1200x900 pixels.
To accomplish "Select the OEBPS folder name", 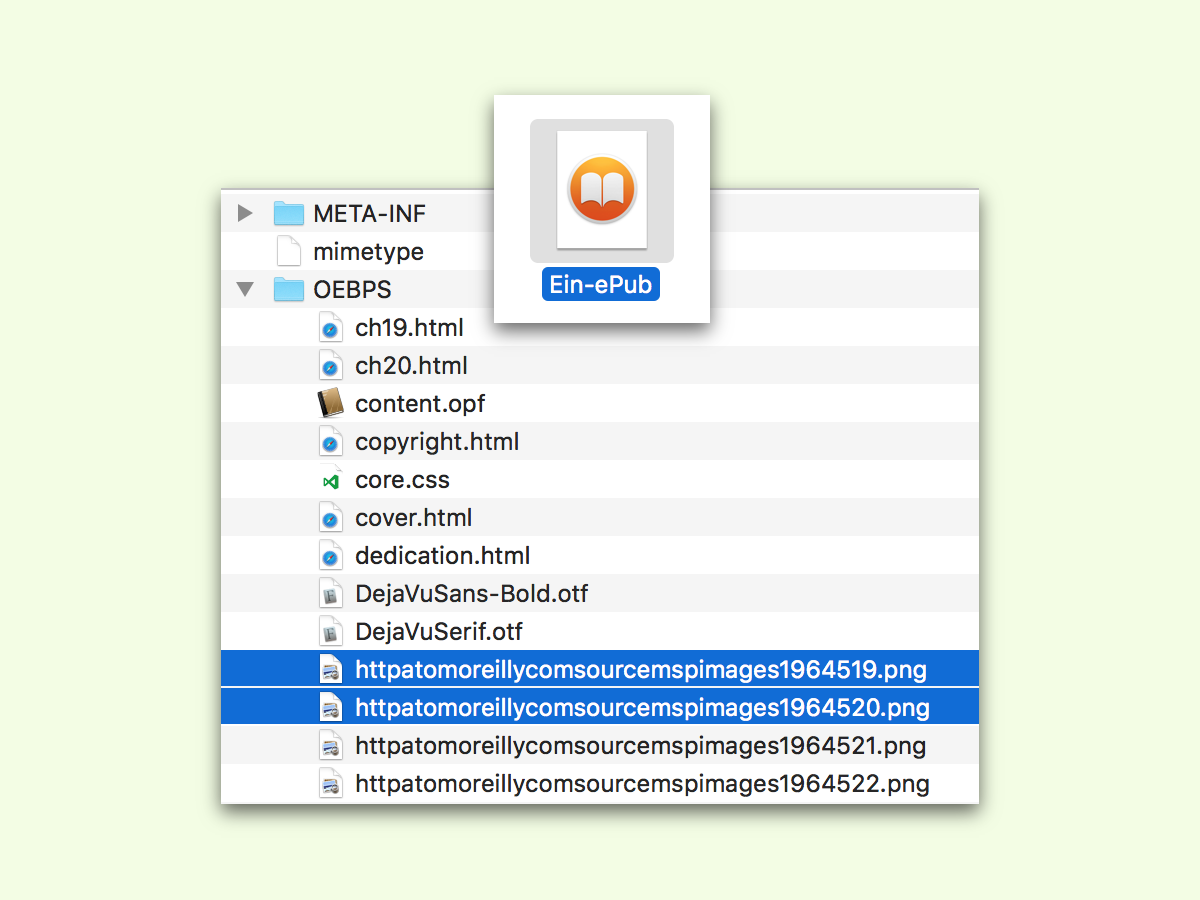I will coord(352,290).
